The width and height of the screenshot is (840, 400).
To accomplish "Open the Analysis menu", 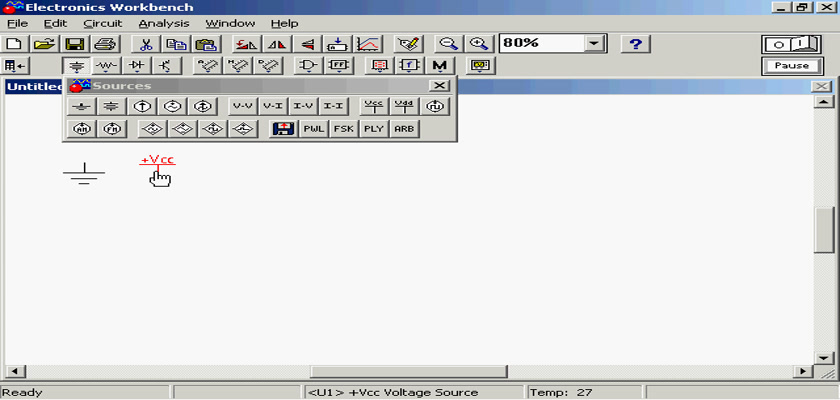I will coord(164,24).
